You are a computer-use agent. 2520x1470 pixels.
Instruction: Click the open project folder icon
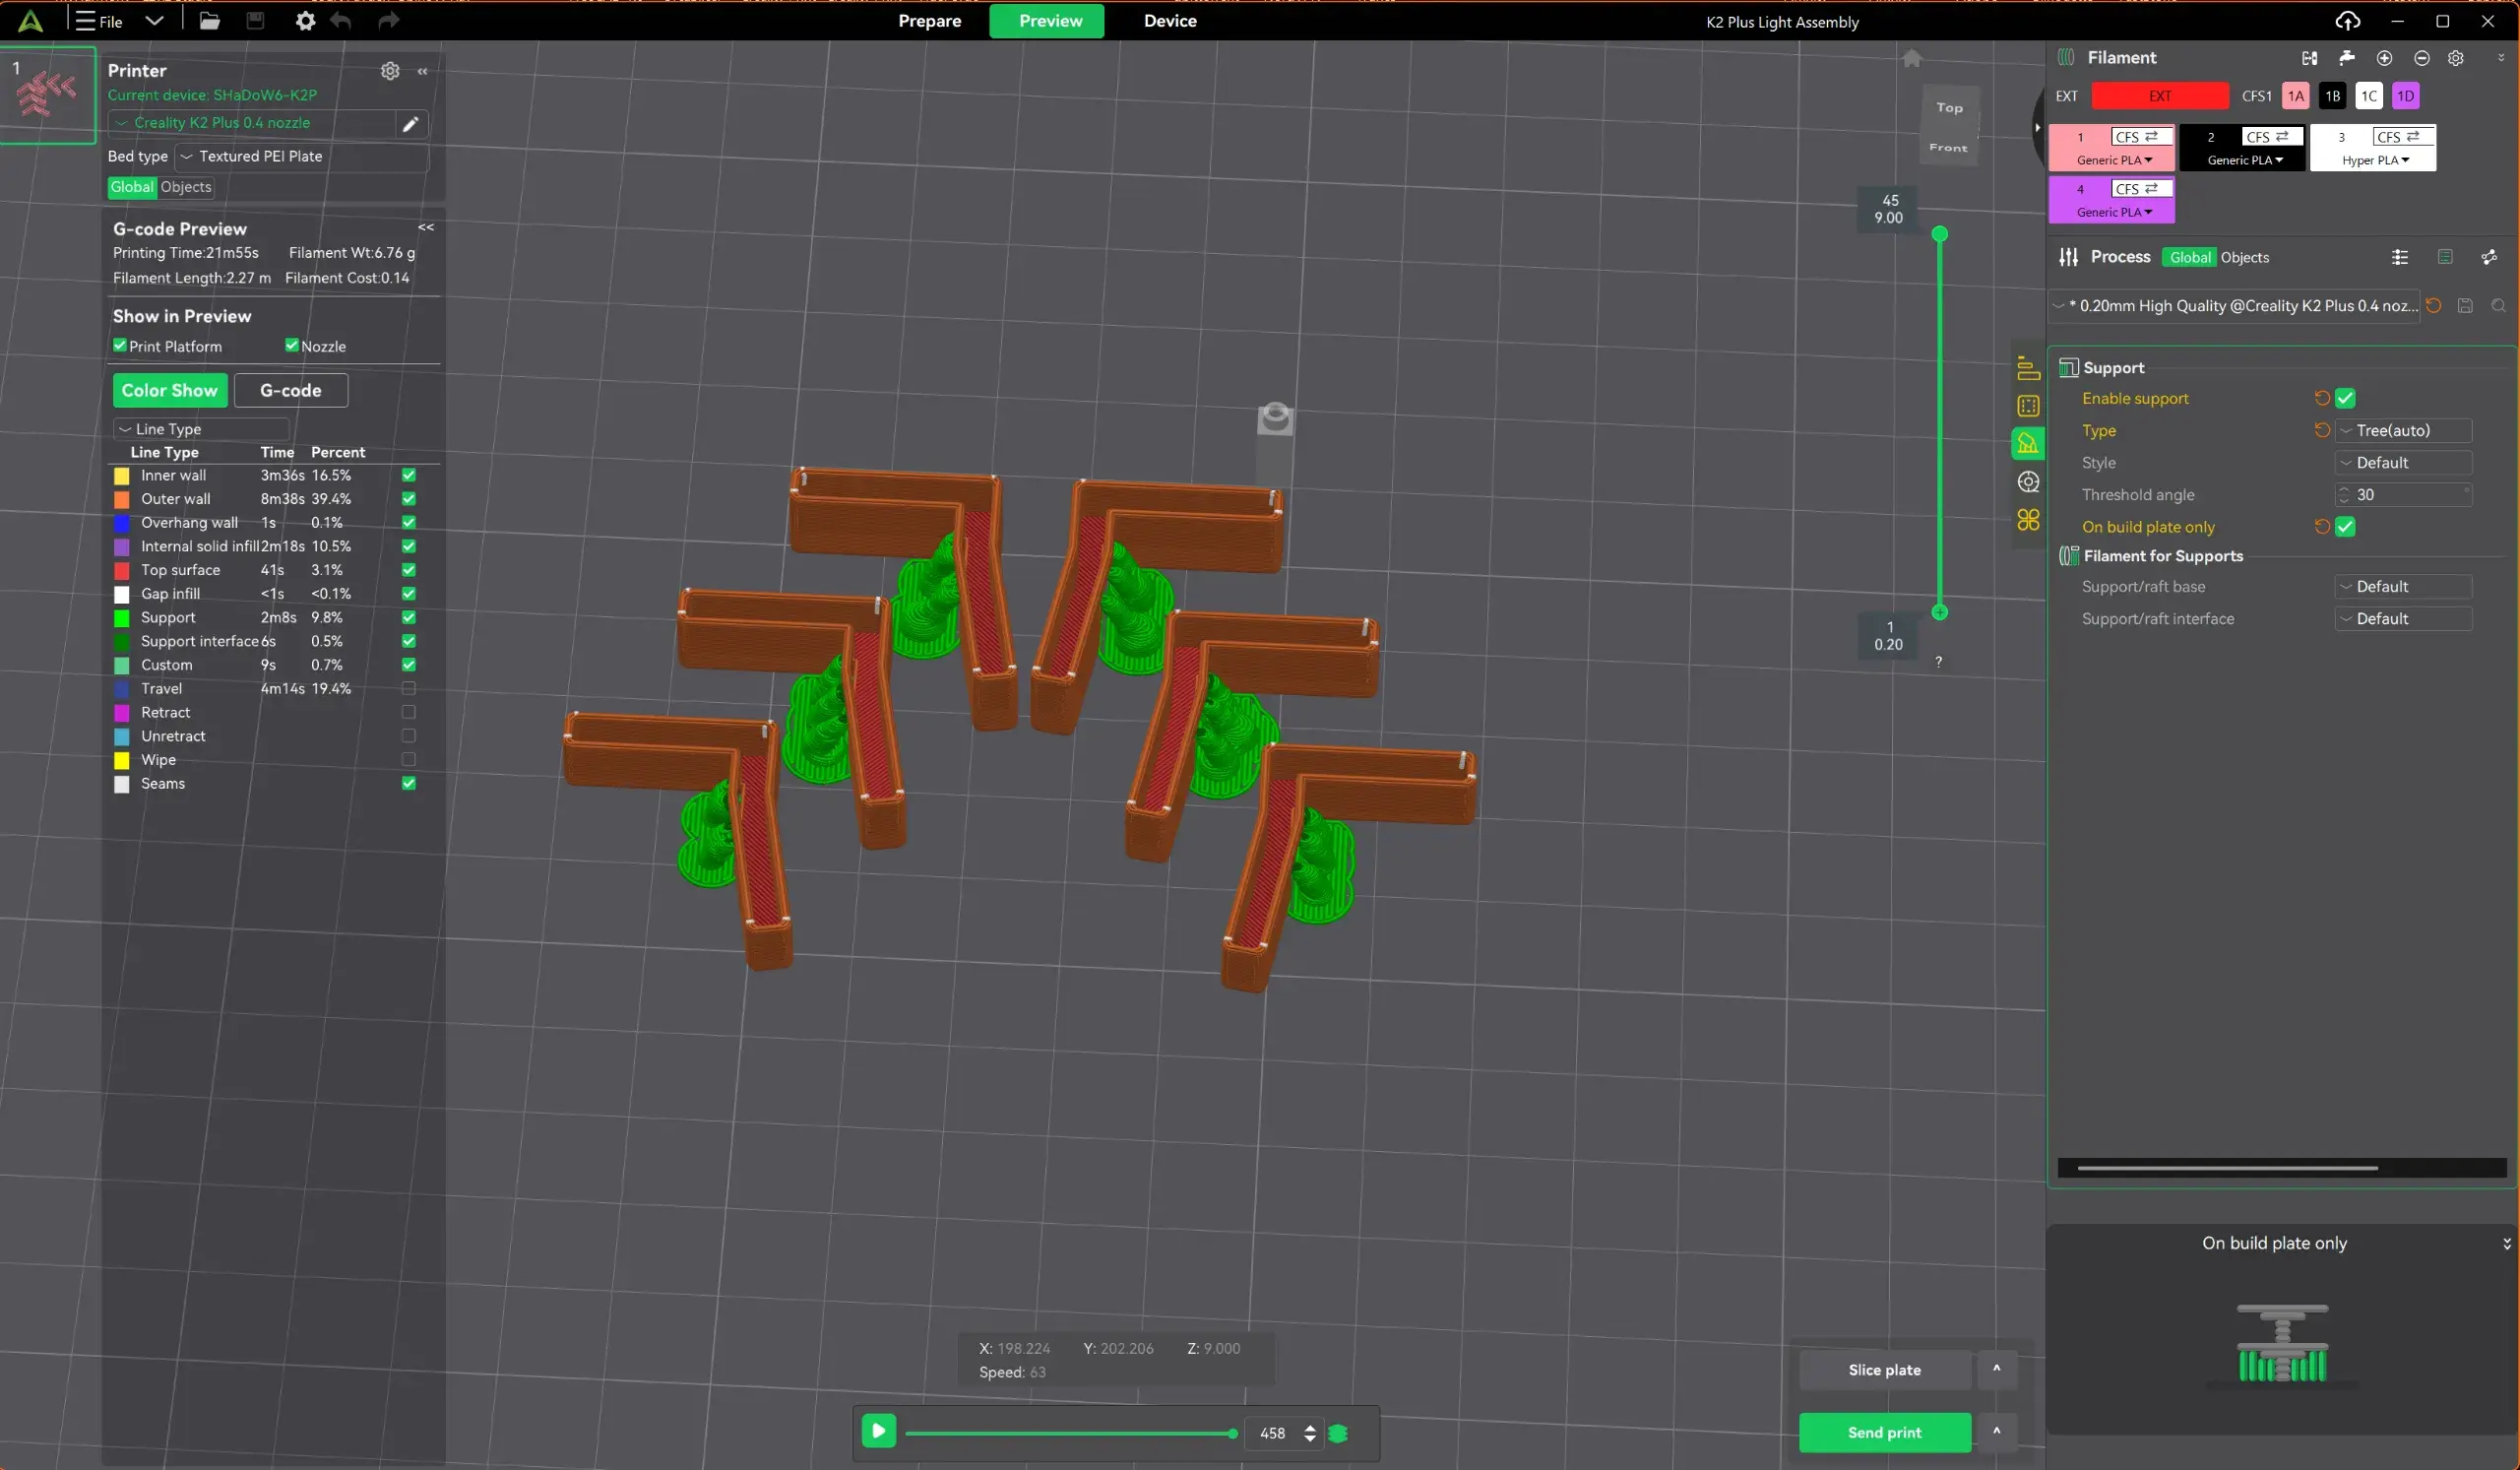click(209, 21)
